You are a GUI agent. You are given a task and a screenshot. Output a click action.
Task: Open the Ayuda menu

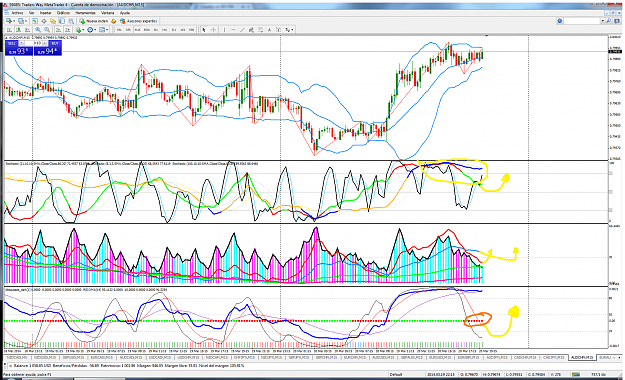[125, 13]
